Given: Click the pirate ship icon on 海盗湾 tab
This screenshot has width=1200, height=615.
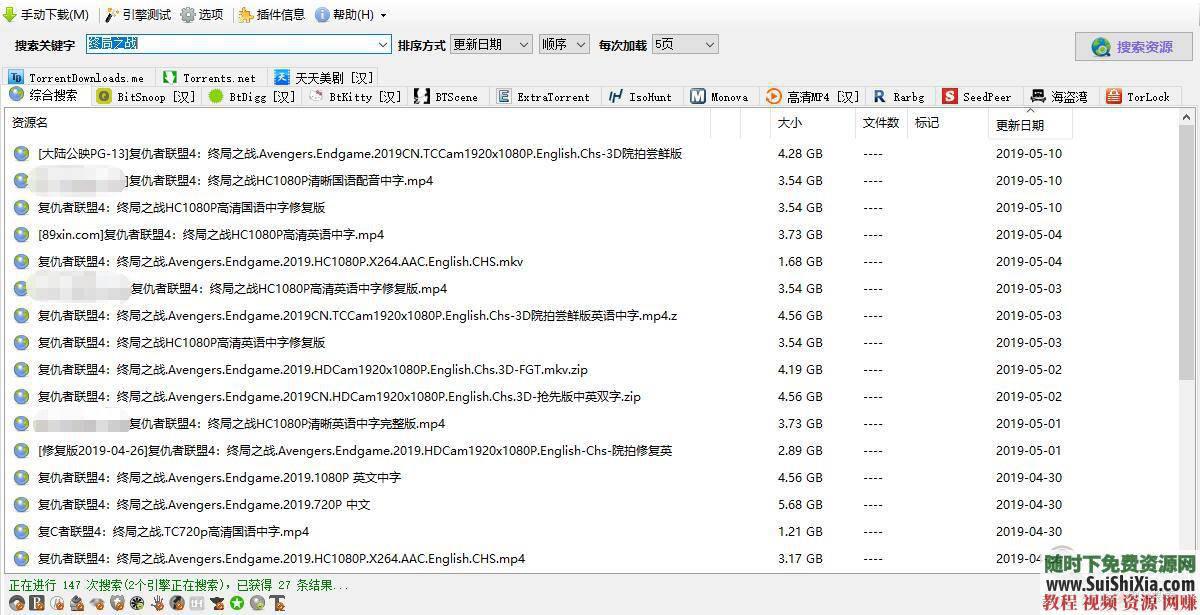Looking at the screenshot, I should point(1040,96).
